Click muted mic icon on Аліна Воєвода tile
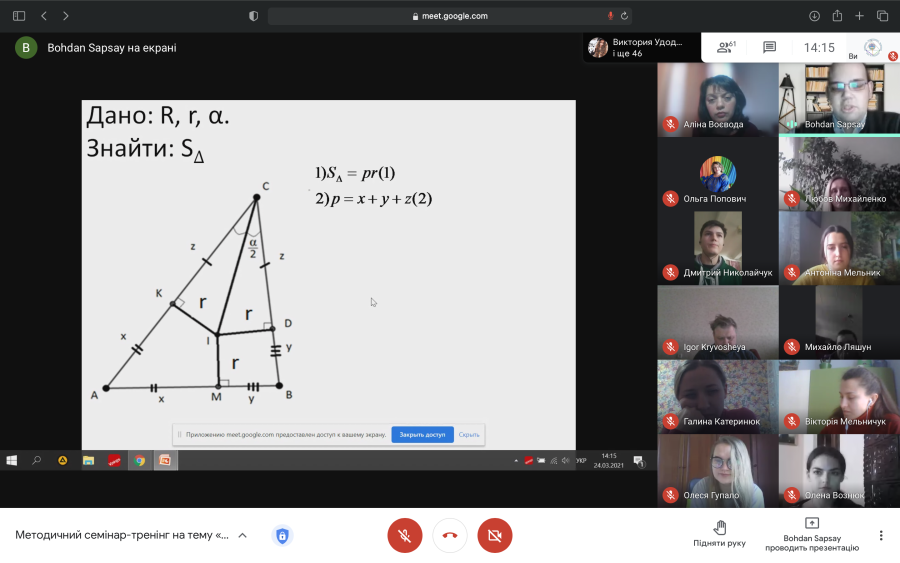 pyautogui.click(x=670, y=124)
